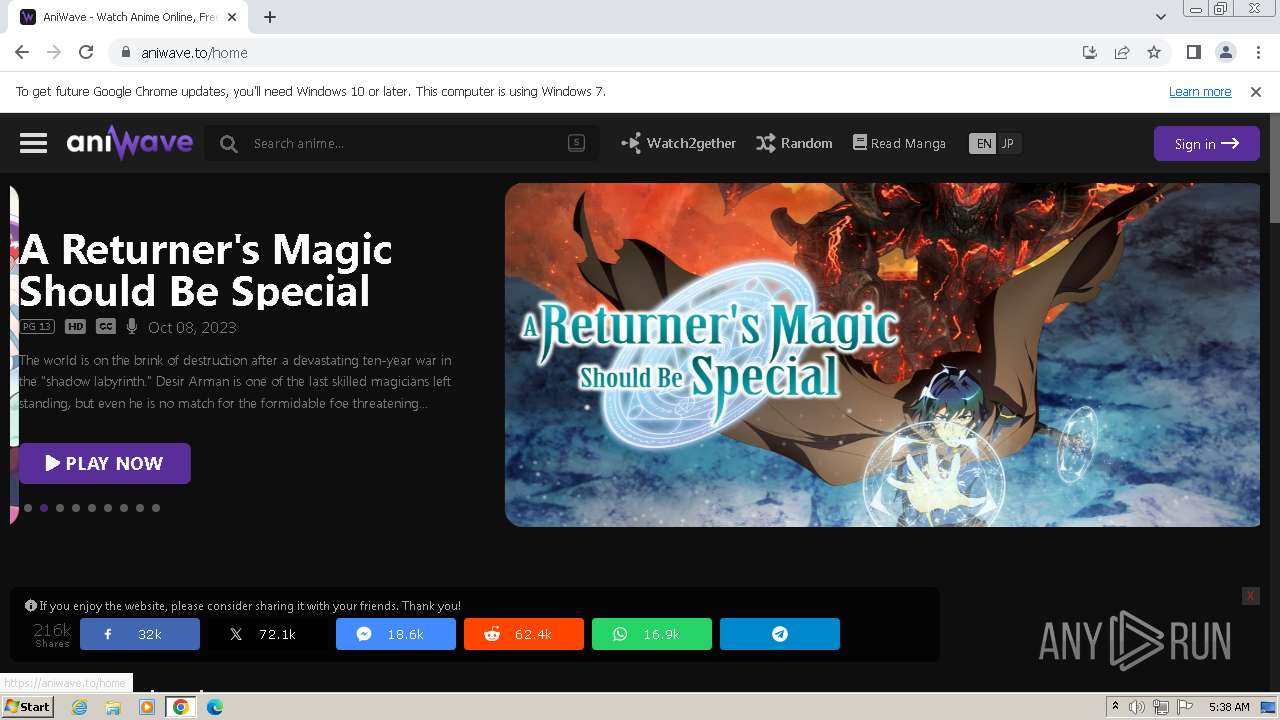This screenshot has height=720, width=1280.
Task: Click the Windows Start button
Action: click(27, 707)
